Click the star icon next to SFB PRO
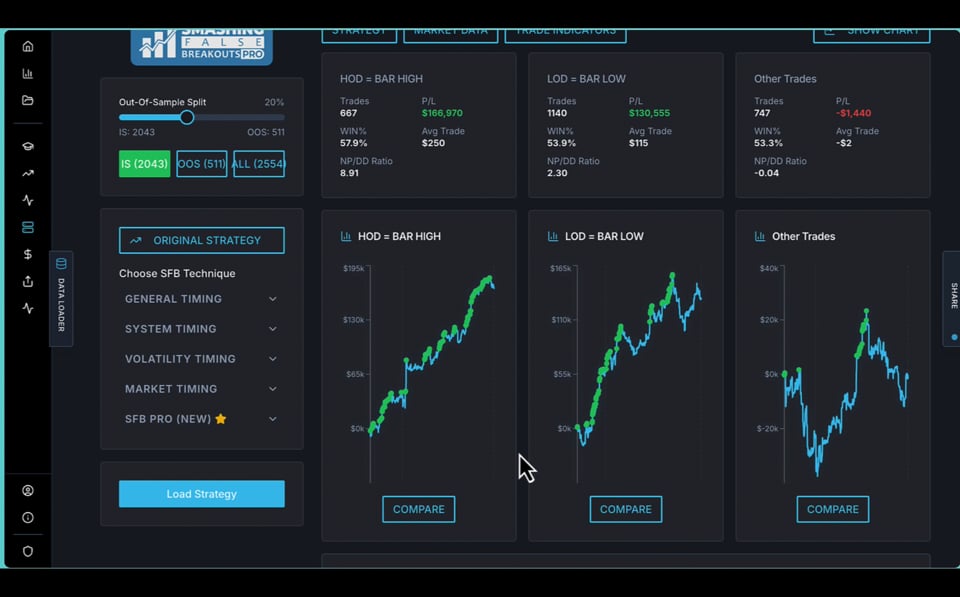 [221, 419]
